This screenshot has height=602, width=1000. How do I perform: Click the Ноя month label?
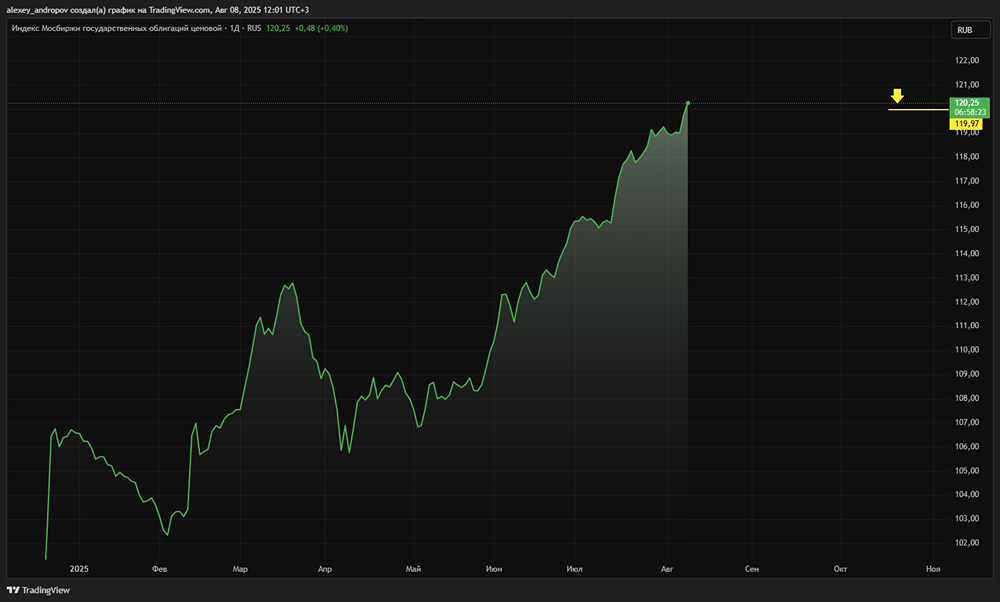(933, 569)
